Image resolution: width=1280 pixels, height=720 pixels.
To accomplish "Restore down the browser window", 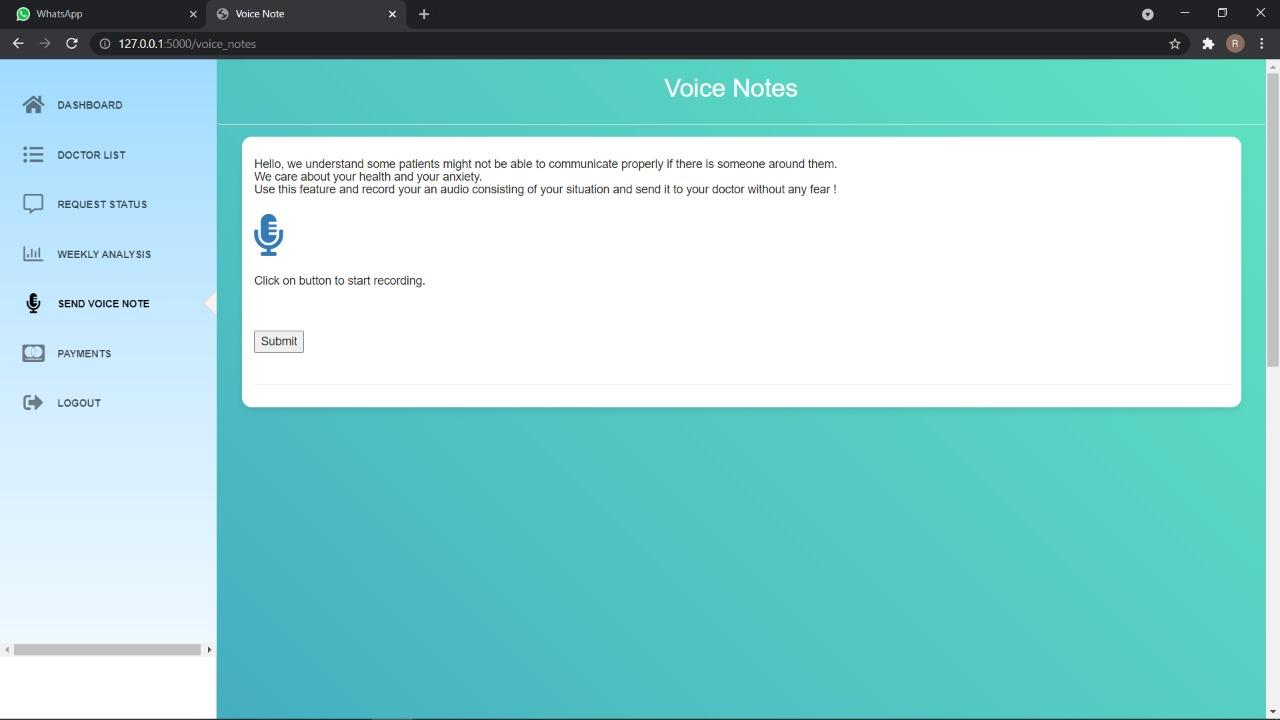I will (x=1222, y=13).
